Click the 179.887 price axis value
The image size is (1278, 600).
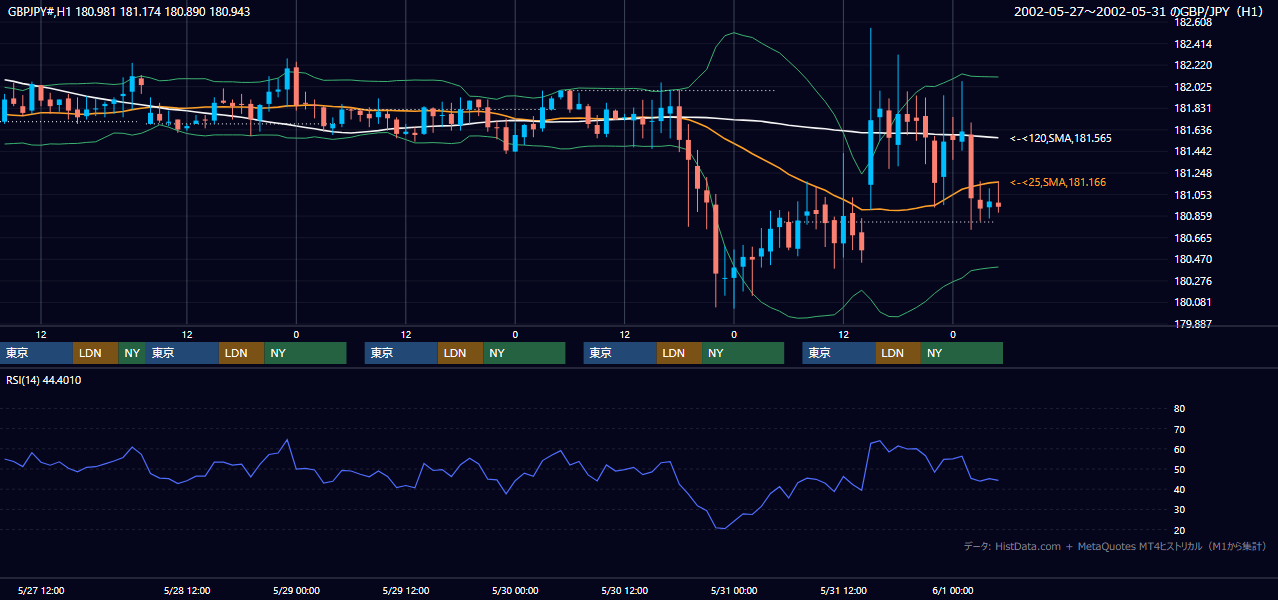[1192, 324]
